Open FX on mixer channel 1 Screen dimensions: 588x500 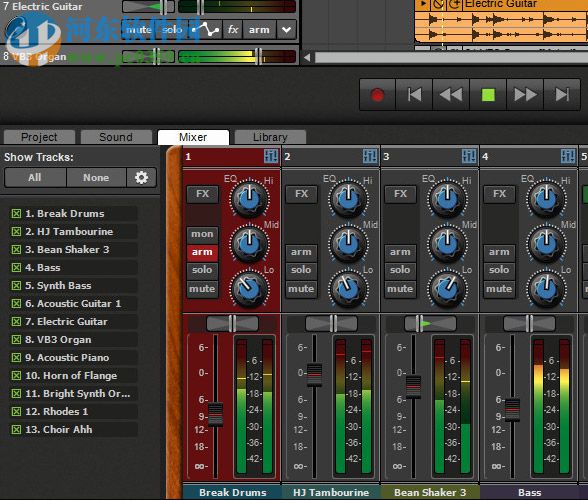[202, 194]
